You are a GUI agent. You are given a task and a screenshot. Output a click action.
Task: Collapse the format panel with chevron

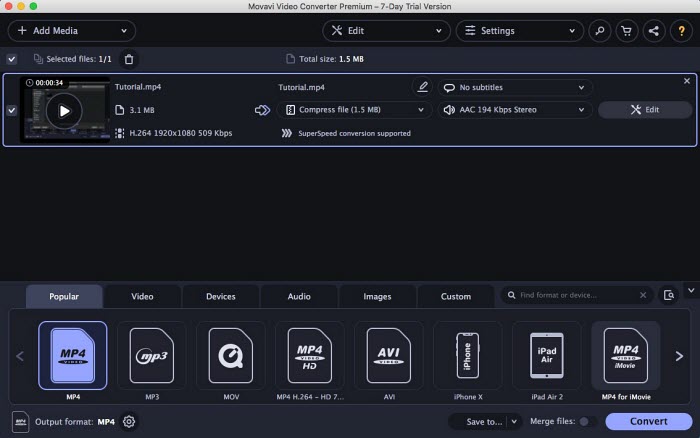[x=691, y=291]
